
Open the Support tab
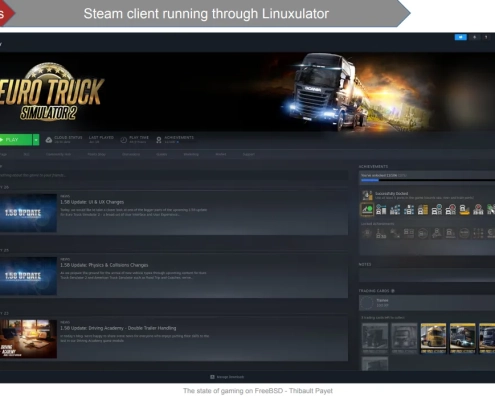tap(249, 154)
